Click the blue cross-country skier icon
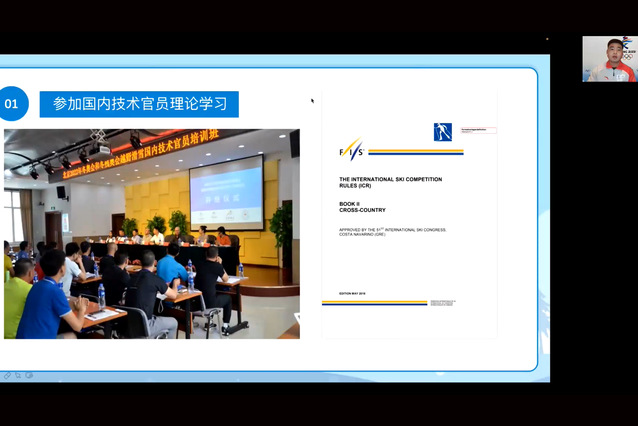 click(442, 131)
